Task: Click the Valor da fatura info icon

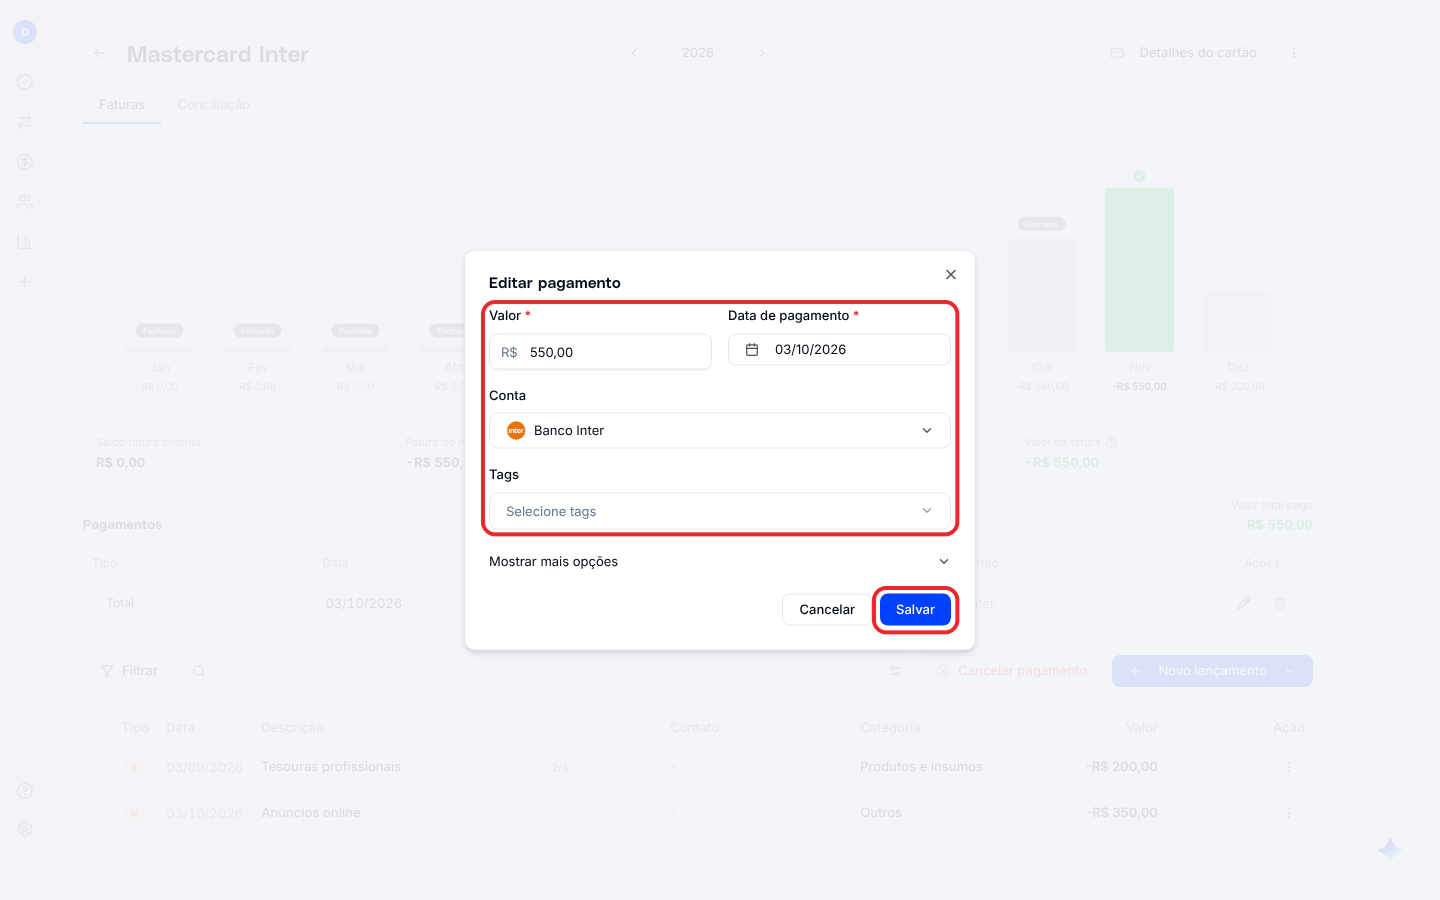Action: tap(1111, 442)
